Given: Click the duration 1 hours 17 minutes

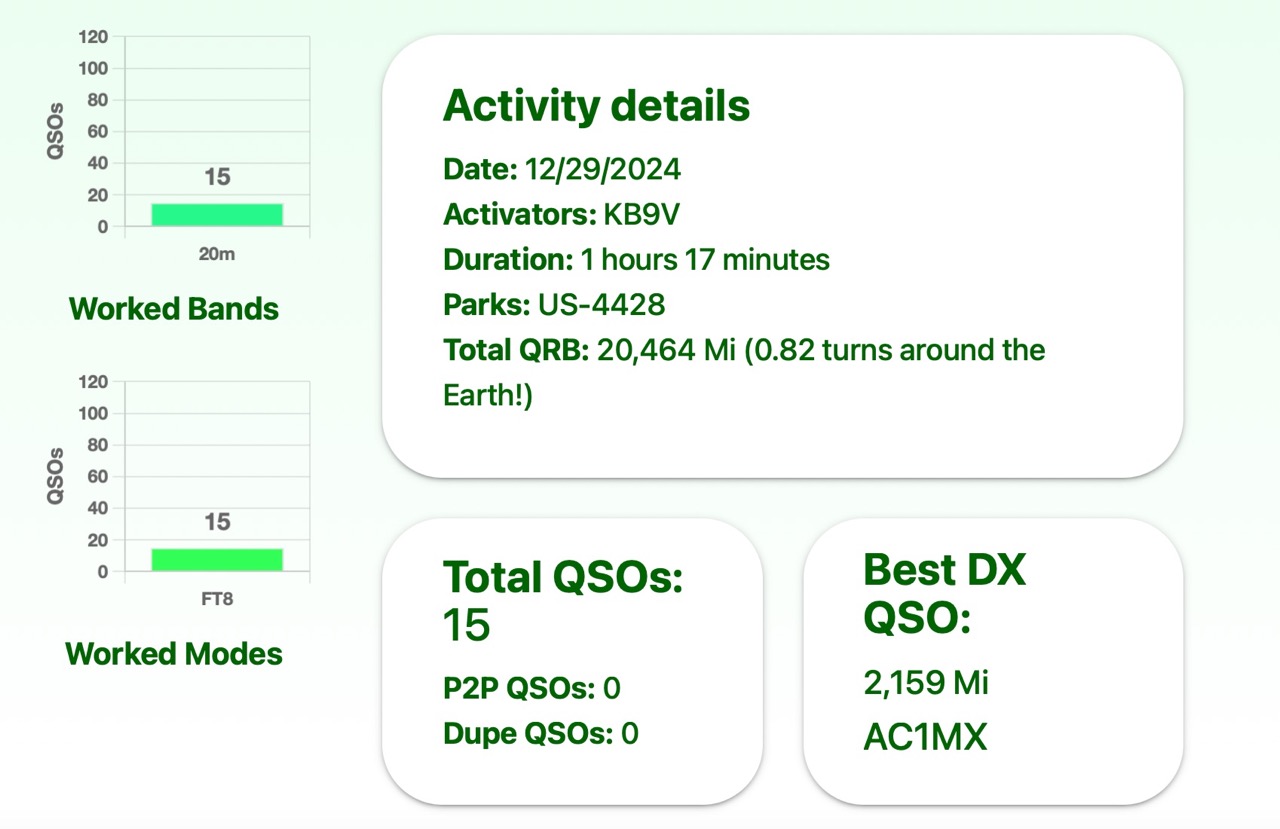Looking at the screenshot, I should pyautogui.click(x=705, y=260).
